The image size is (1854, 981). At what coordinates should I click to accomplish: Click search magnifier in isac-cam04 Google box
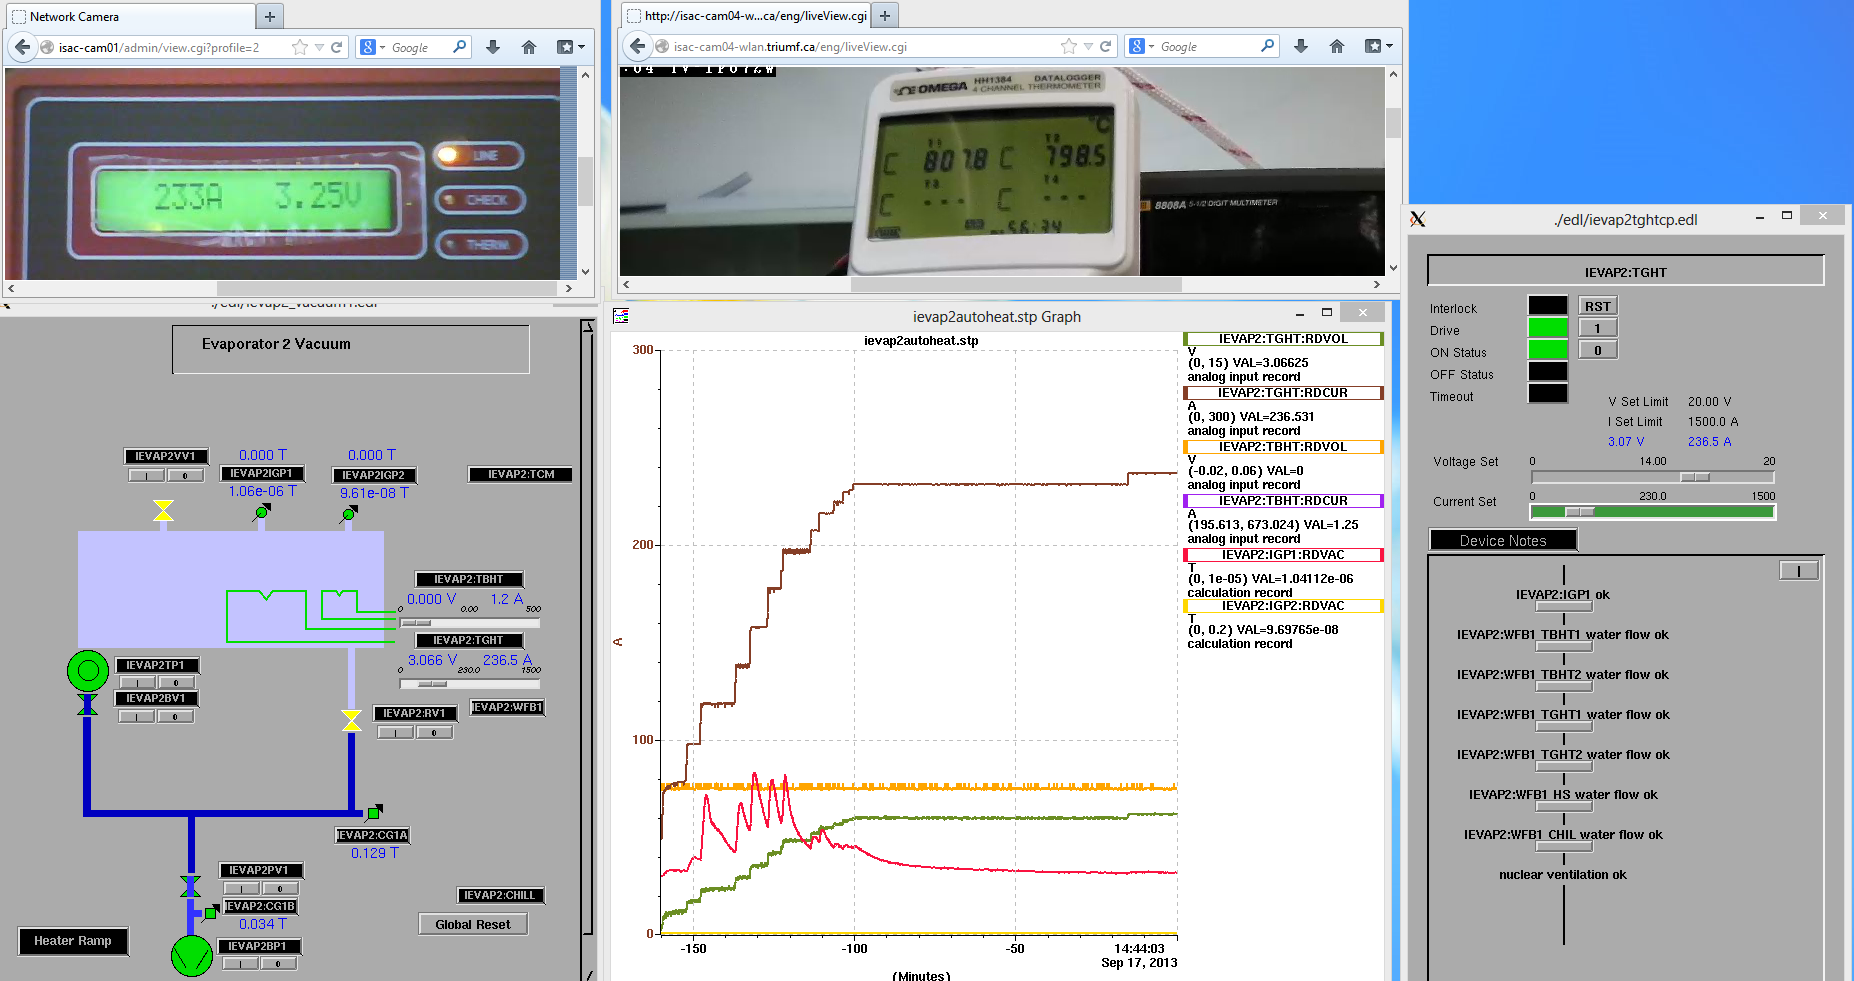tap(1268, 46)
